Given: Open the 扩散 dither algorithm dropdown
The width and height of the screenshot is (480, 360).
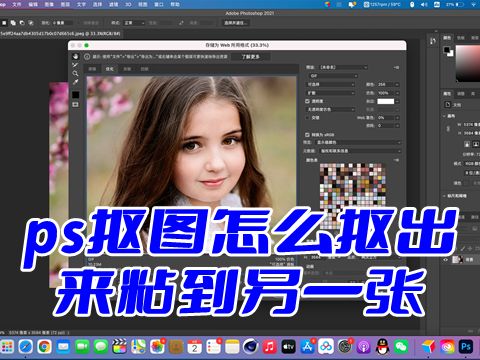Looking at the screenshot, I should [x=330, y=93].
